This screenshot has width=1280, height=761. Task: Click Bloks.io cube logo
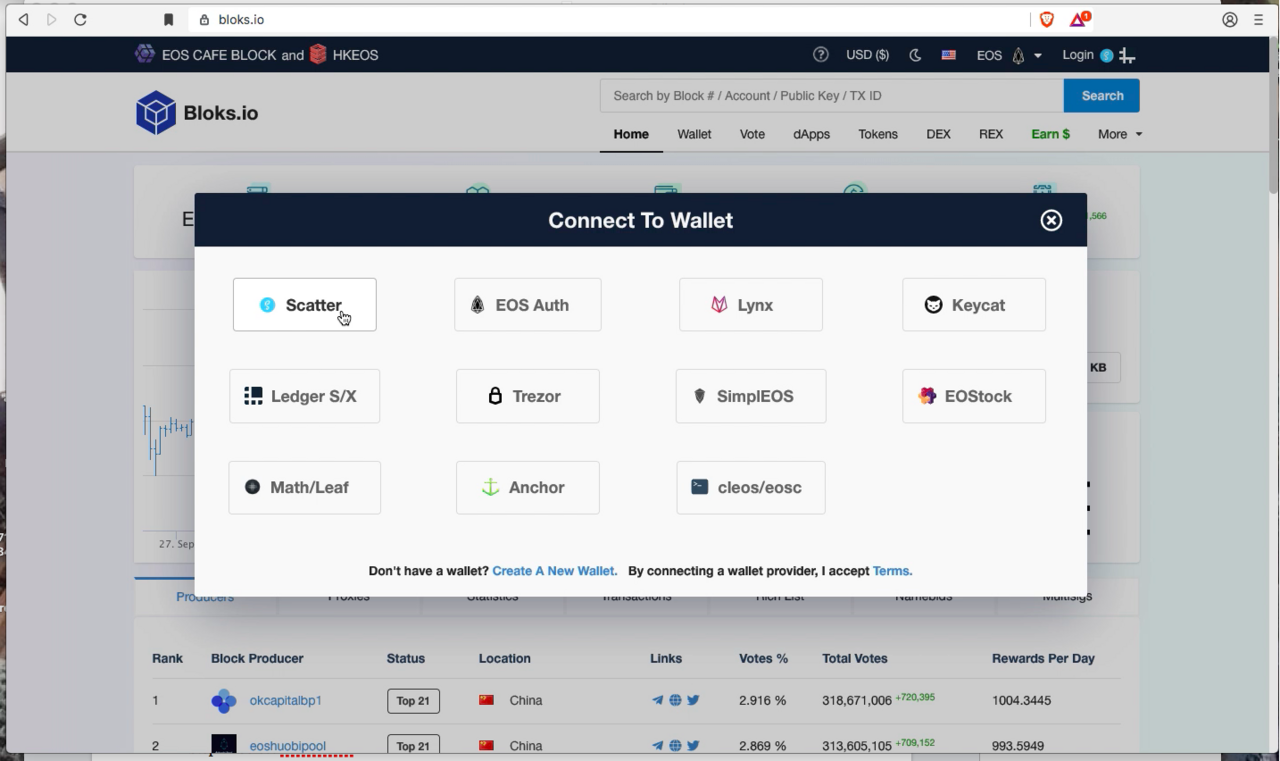tap(156, 112)
